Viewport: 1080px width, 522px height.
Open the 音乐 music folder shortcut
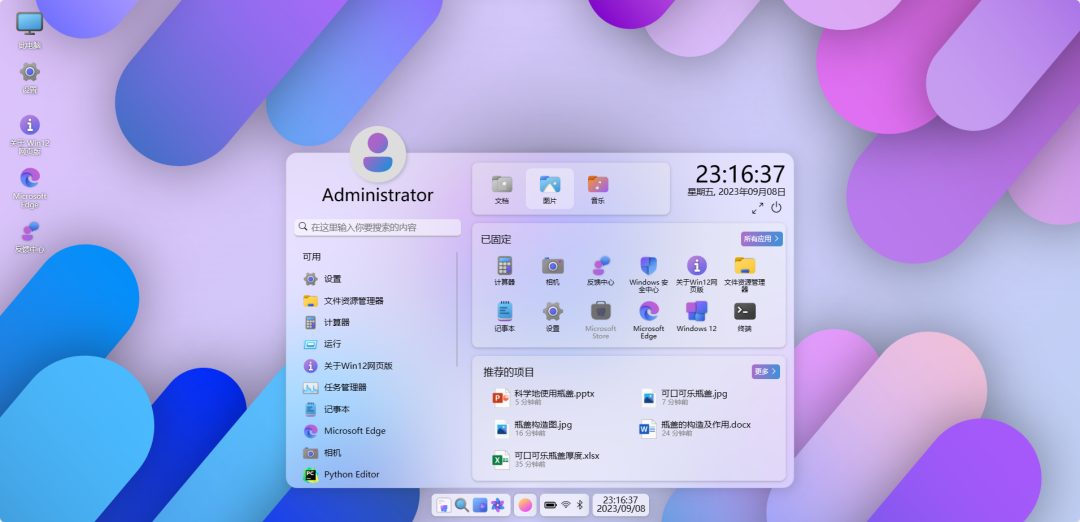coord(598,189)
